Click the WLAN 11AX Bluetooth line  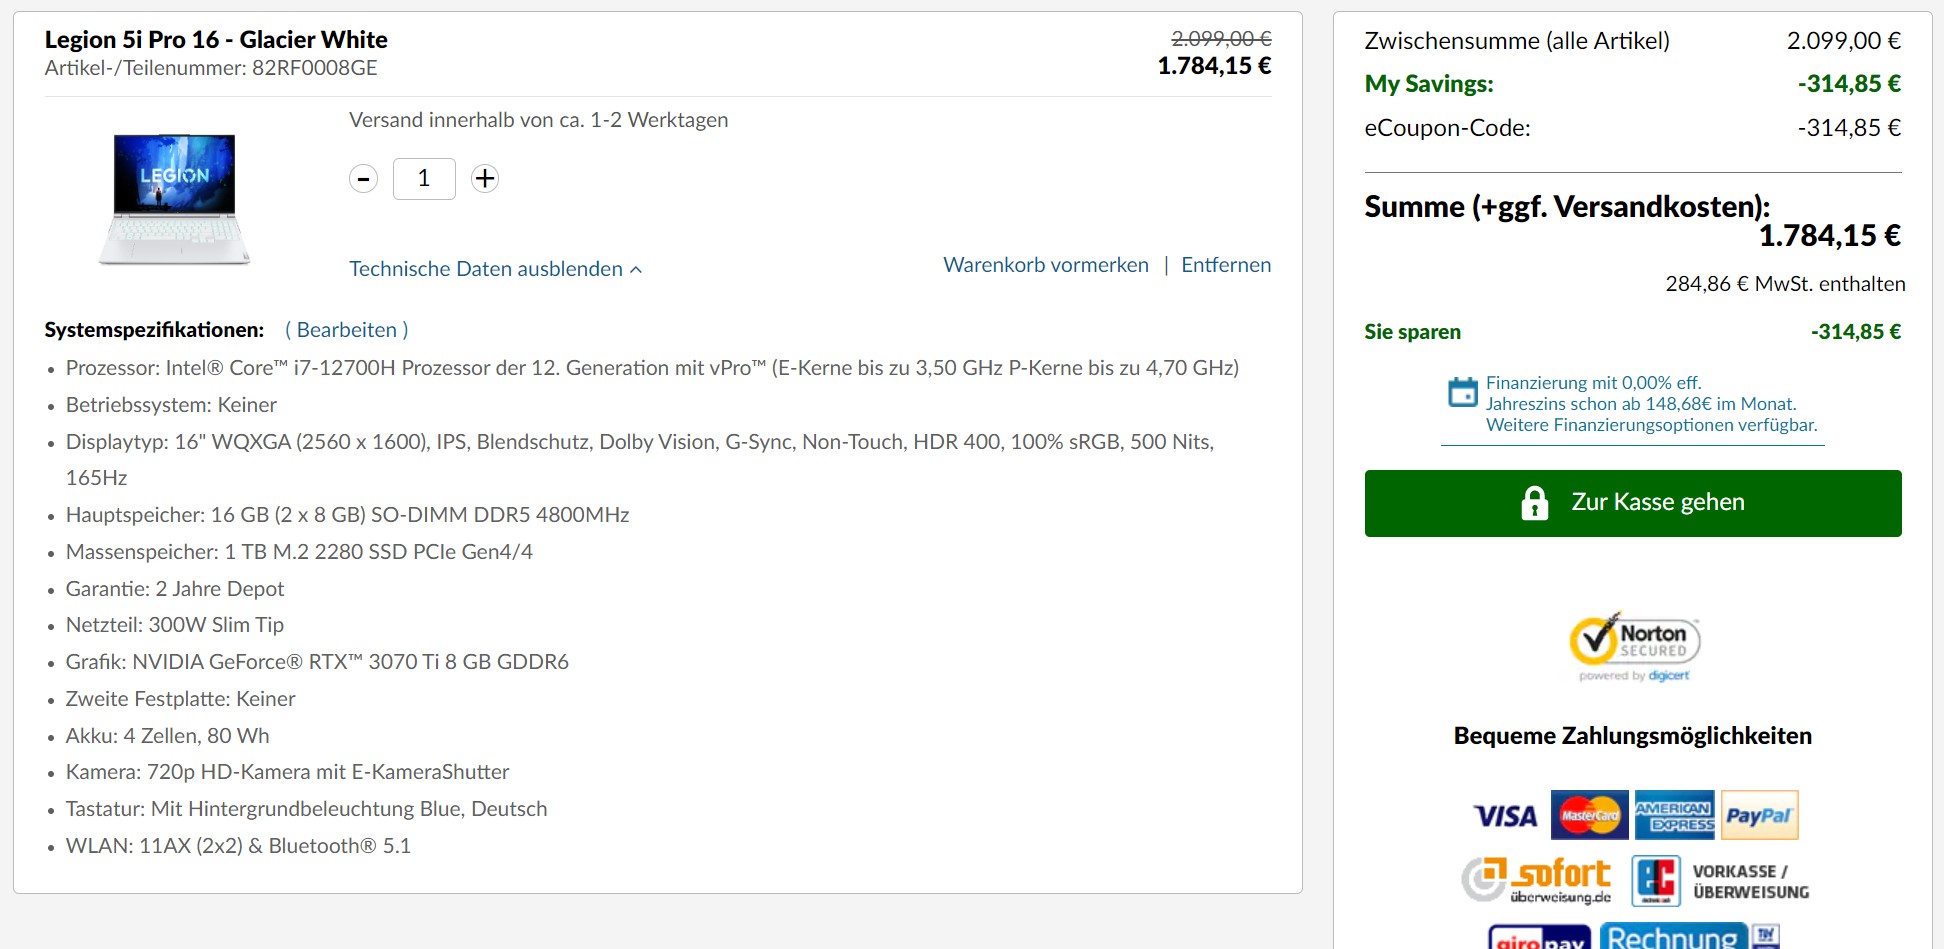238,846
